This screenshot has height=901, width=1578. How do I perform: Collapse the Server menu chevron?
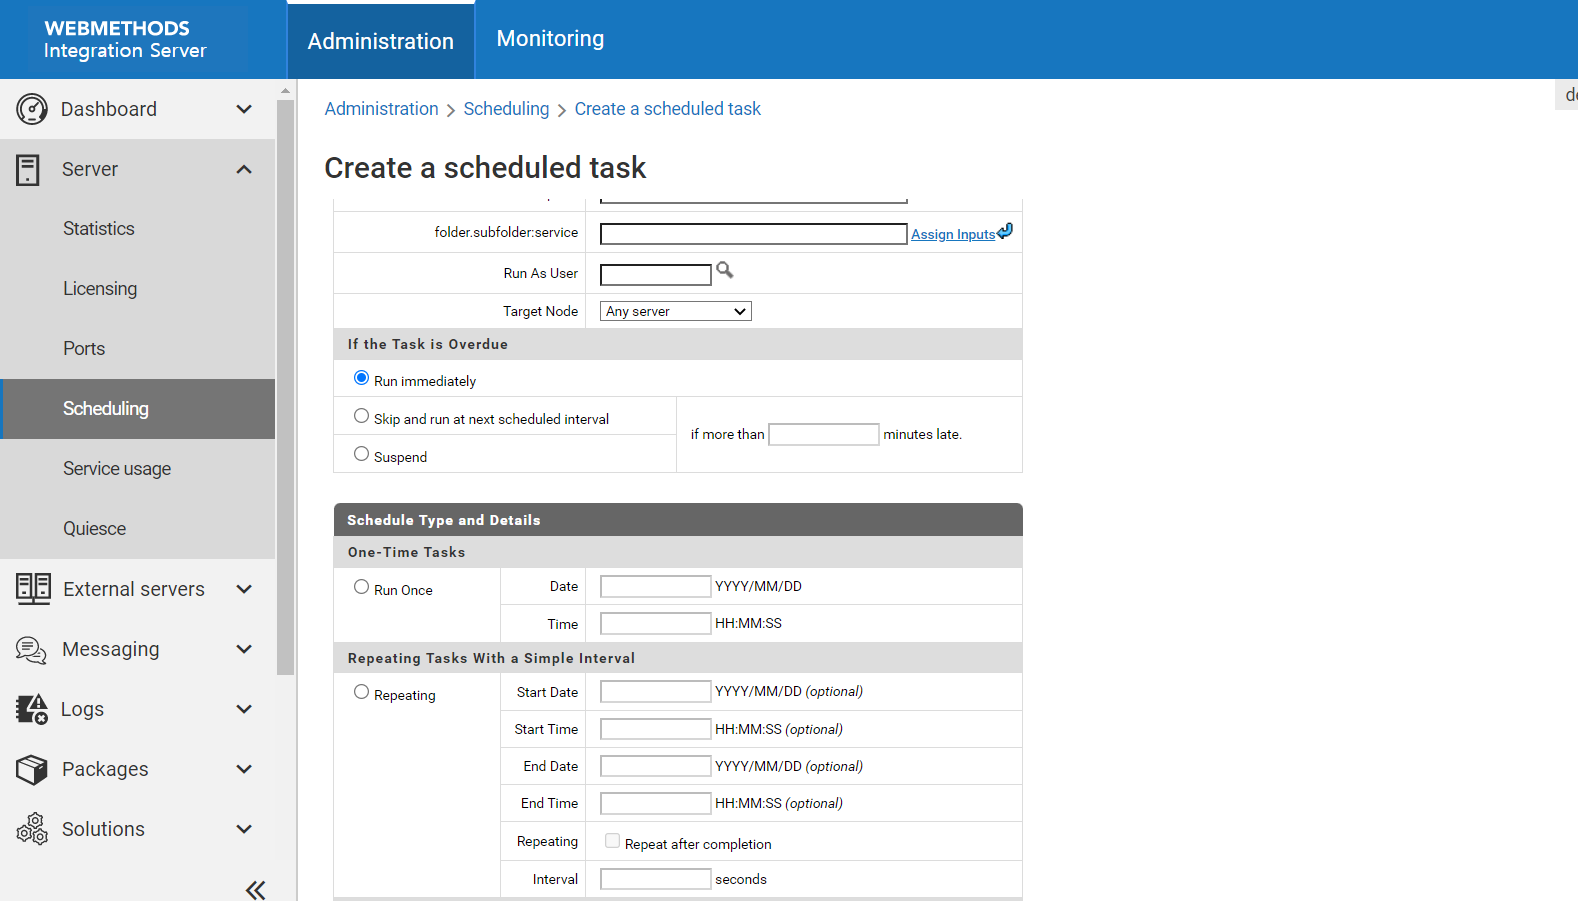[x=244, y=169]
